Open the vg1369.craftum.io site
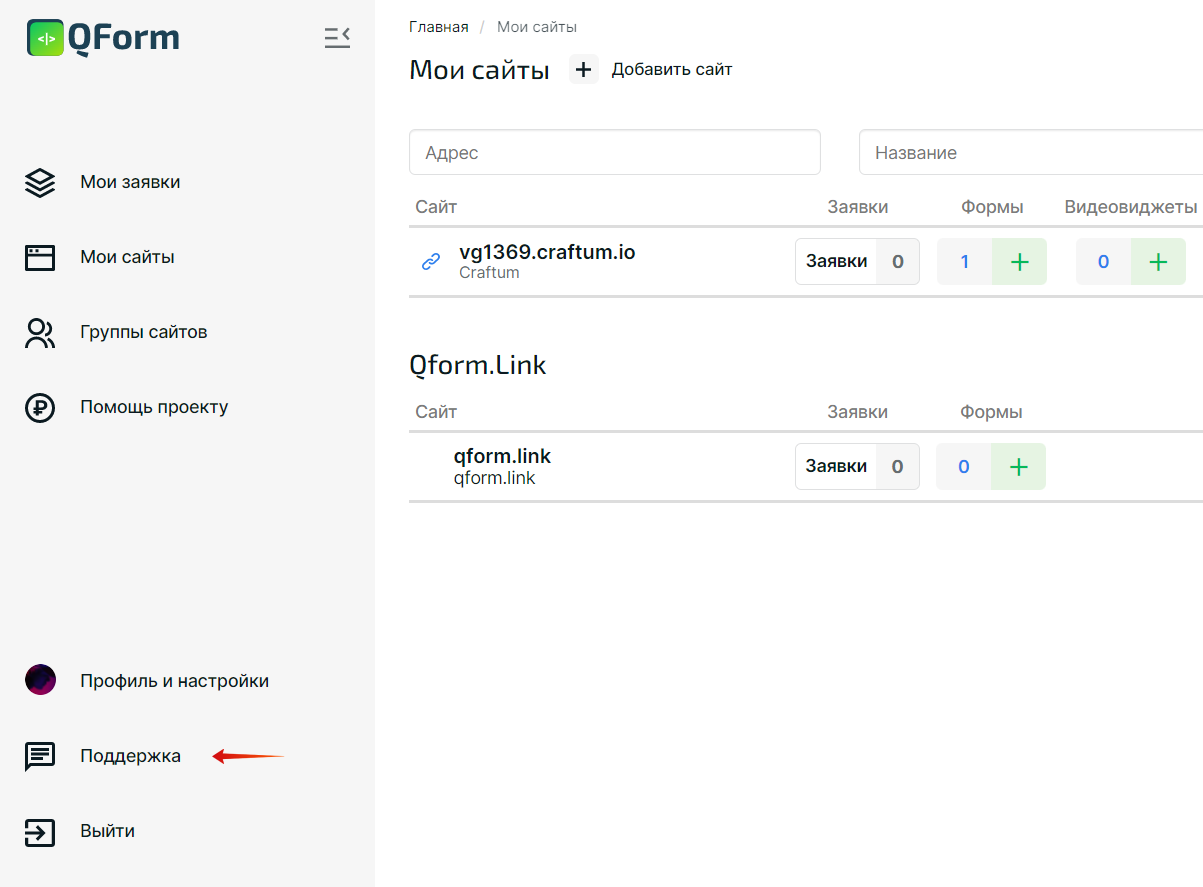Viewport: 1203px width, 887px height. (x=547, y=252)
